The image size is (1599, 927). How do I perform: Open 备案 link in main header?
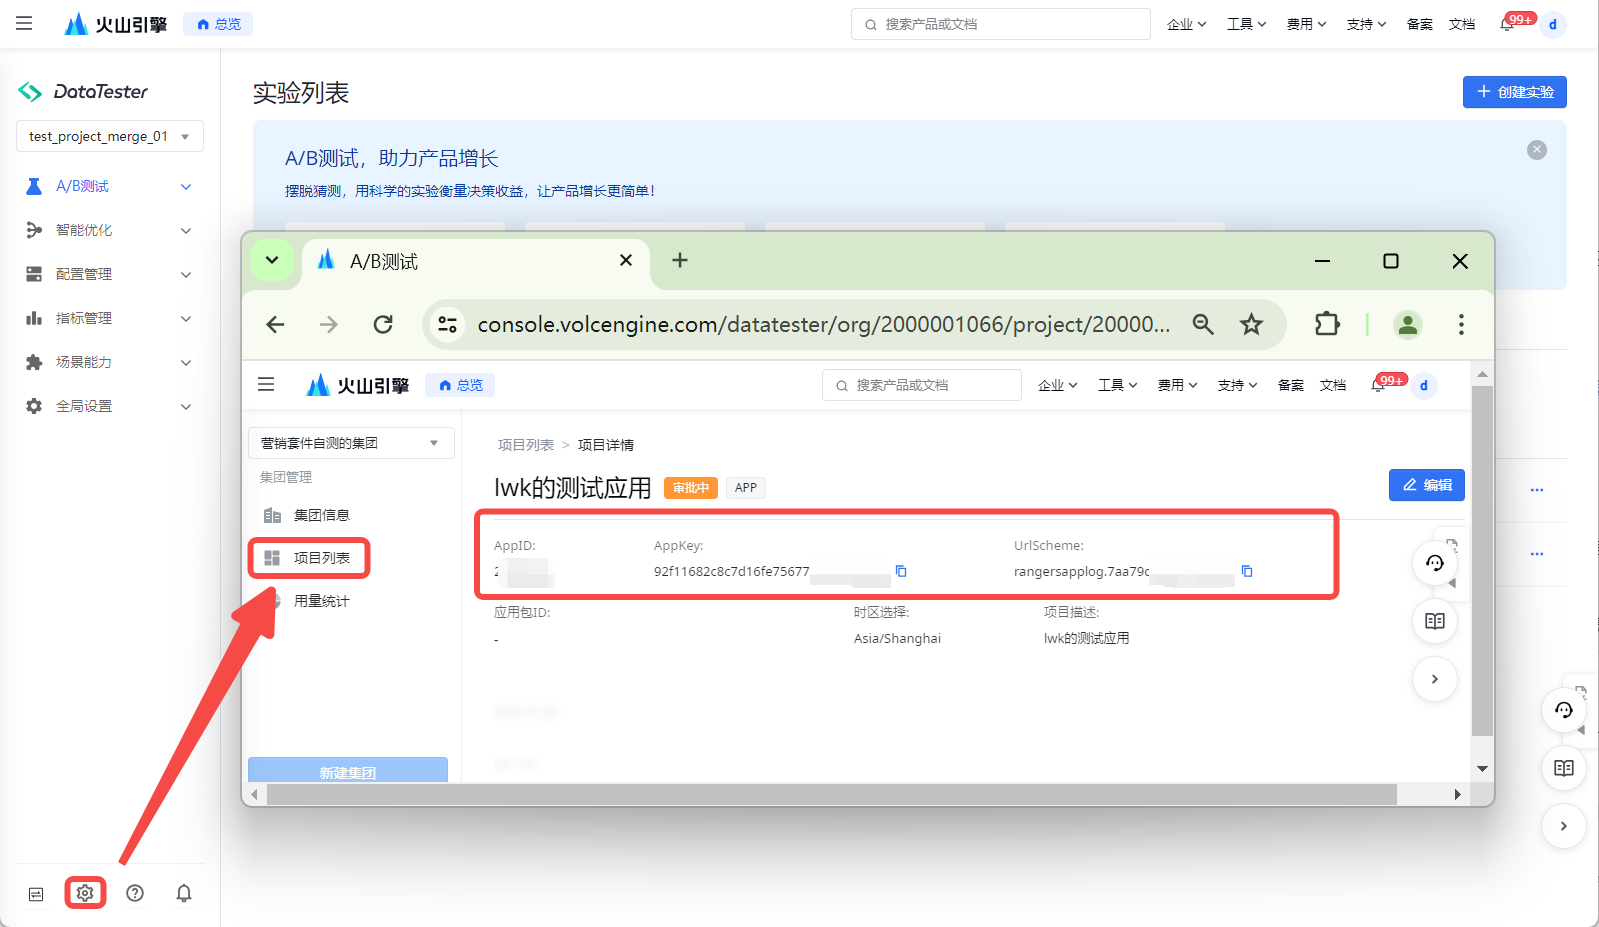coord(1420,24)
